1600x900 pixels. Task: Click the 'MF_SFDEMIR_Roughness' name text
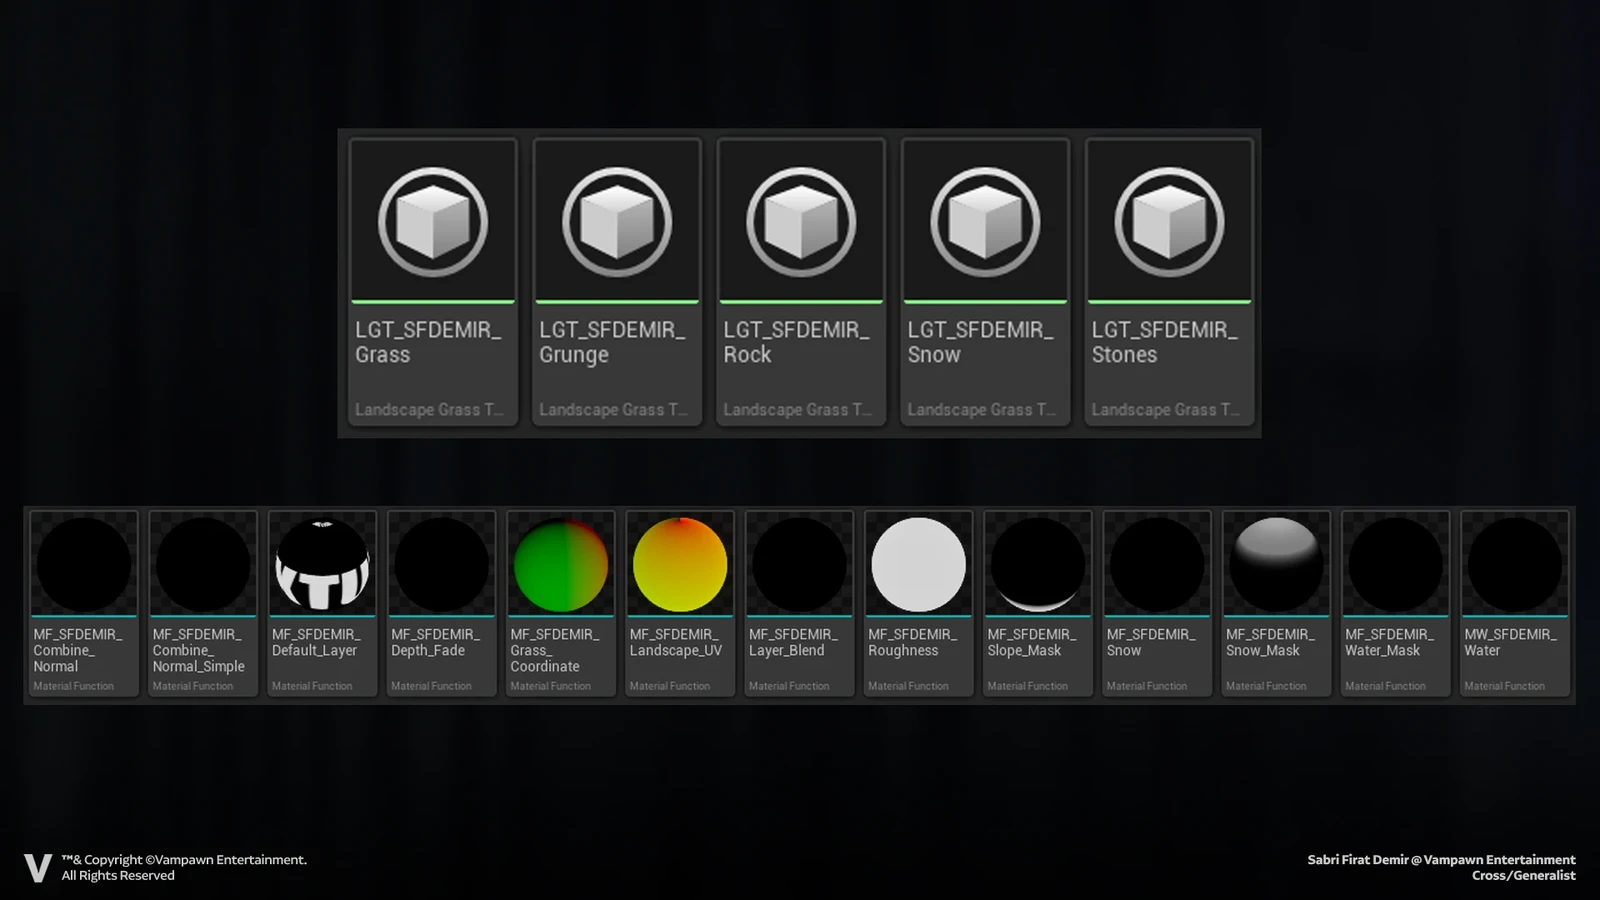pos(912,642)
